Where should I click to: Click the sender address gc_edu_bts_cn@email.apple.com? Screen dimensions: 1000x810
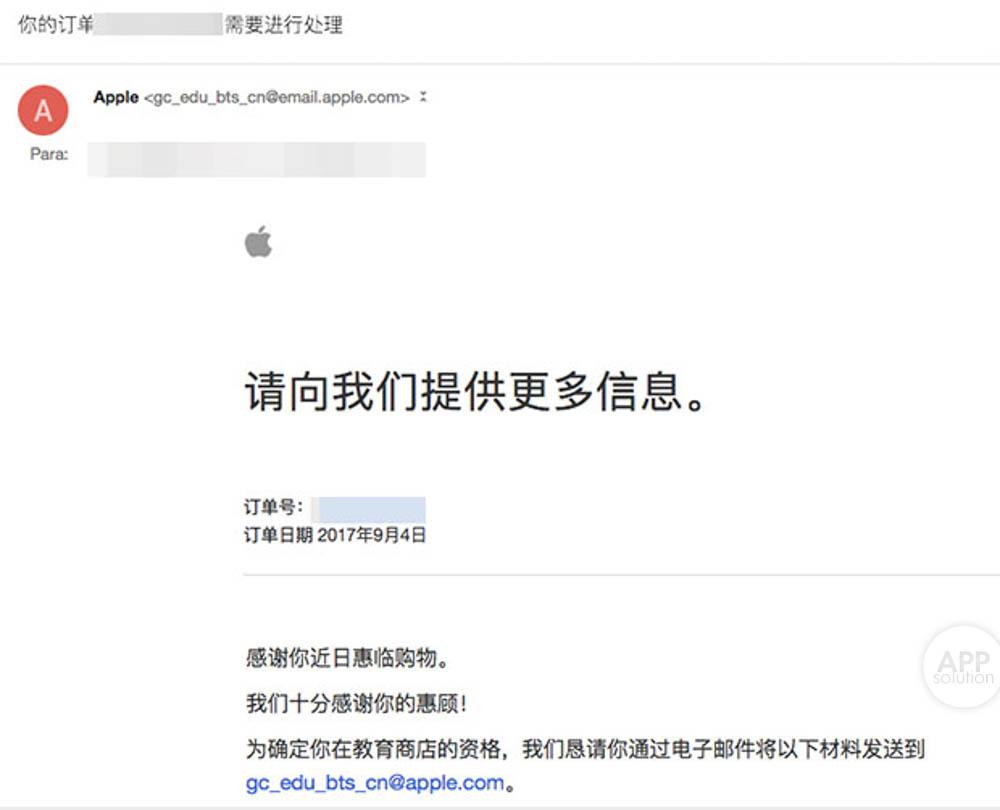pos(277,98)
